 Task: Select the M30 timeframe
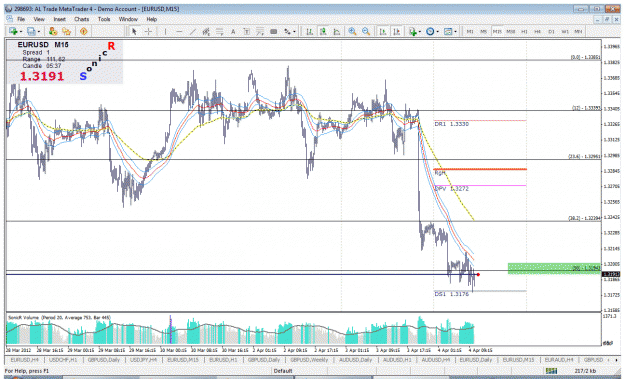[x=511, y=31]
